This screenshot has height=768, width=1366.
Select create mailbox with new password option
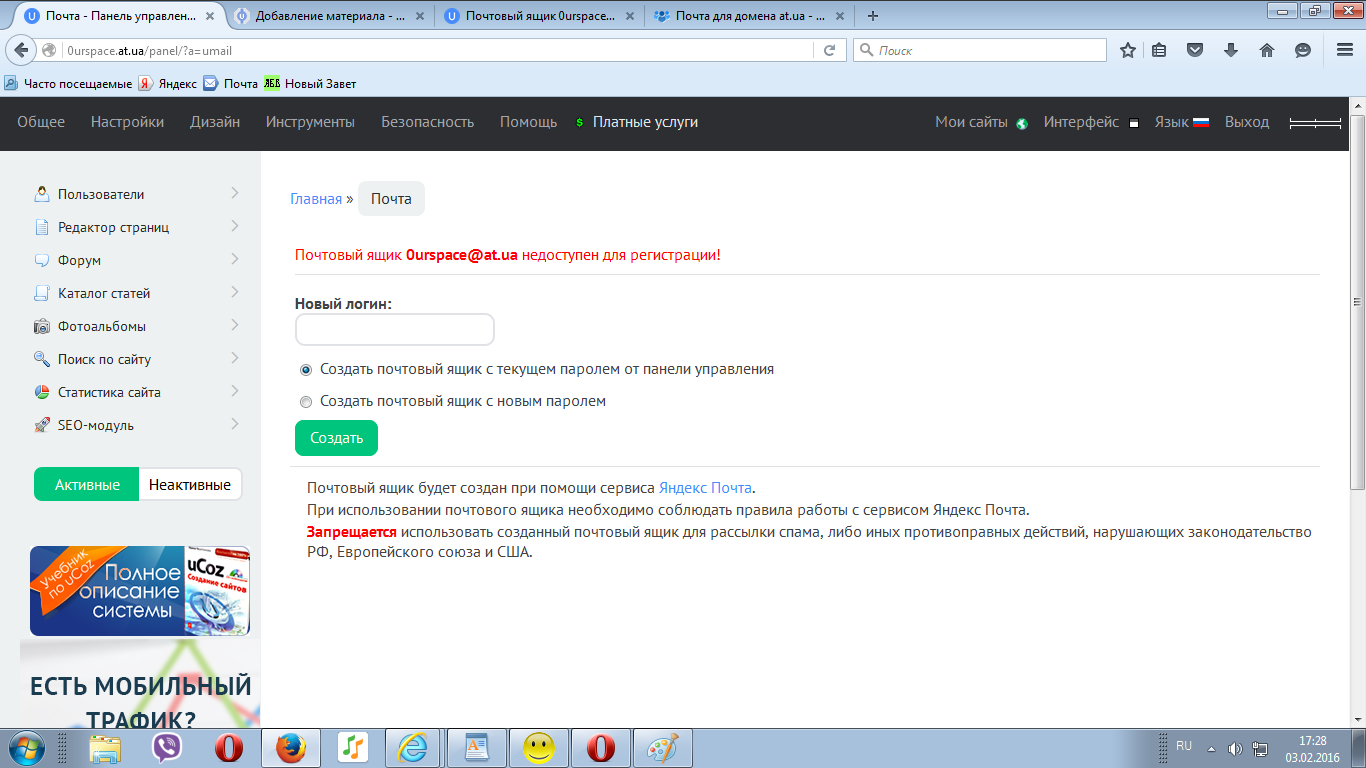point(306,402)
